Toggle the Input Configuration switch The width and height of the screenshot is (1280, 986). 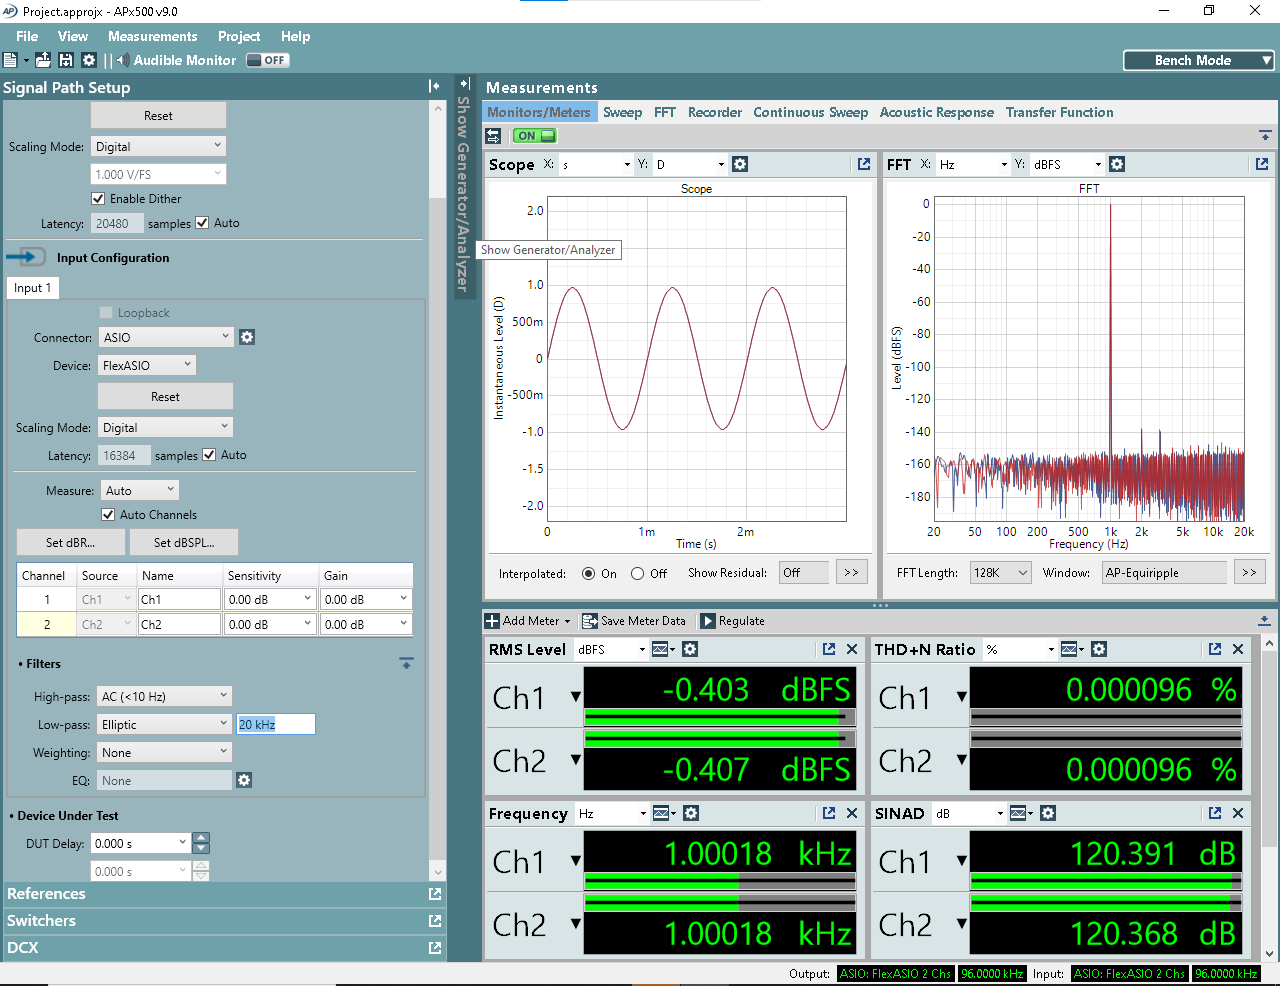pyautogui.click(x=26, y=257)
